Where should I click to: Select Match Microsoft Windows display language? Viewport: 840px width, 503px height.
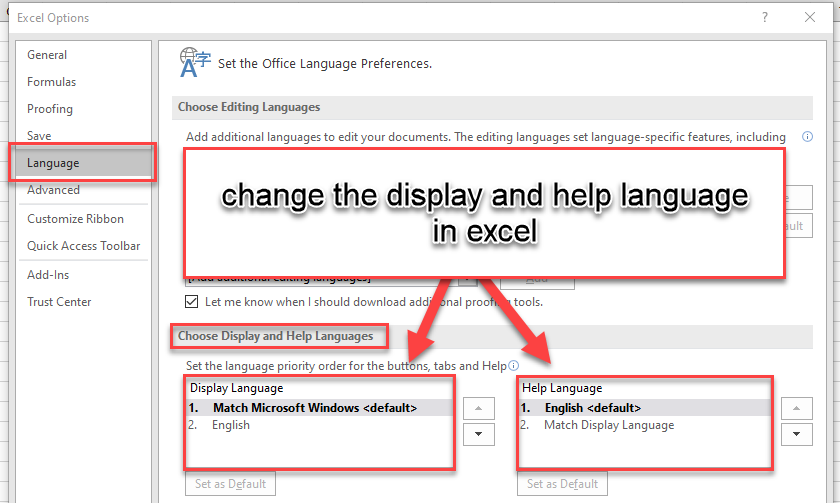coord(320,408)
